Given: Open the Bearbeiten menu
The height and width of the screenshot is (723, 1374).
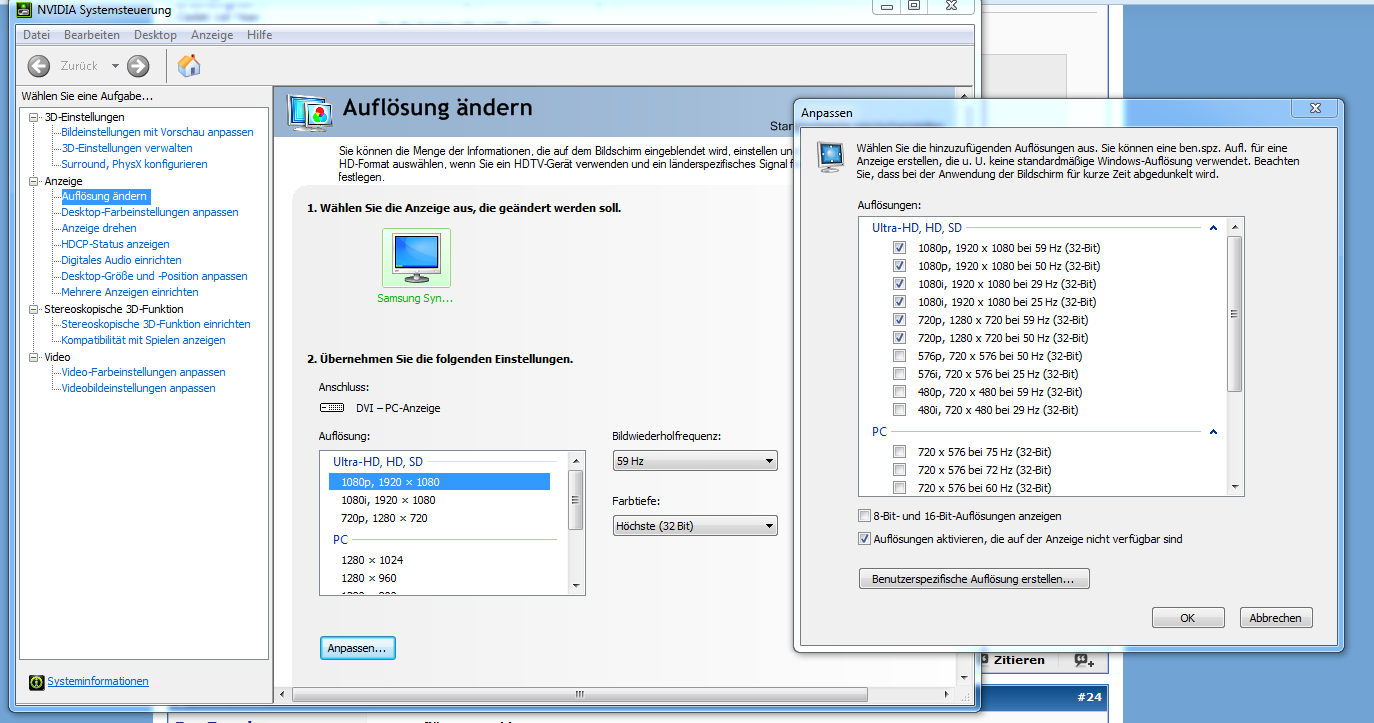Looking at the screenshot, I should (92, 35).
